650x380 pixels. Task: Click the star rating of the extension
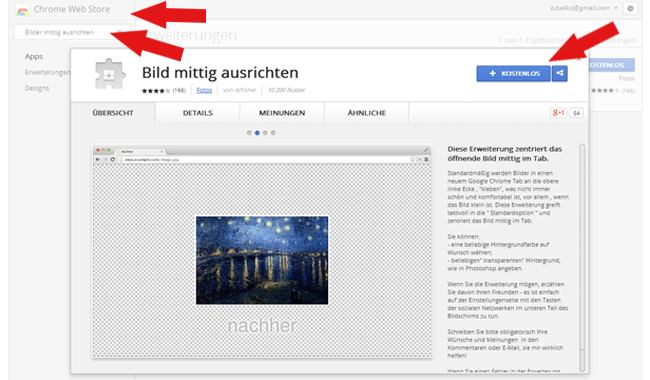(x=156, y=90)
